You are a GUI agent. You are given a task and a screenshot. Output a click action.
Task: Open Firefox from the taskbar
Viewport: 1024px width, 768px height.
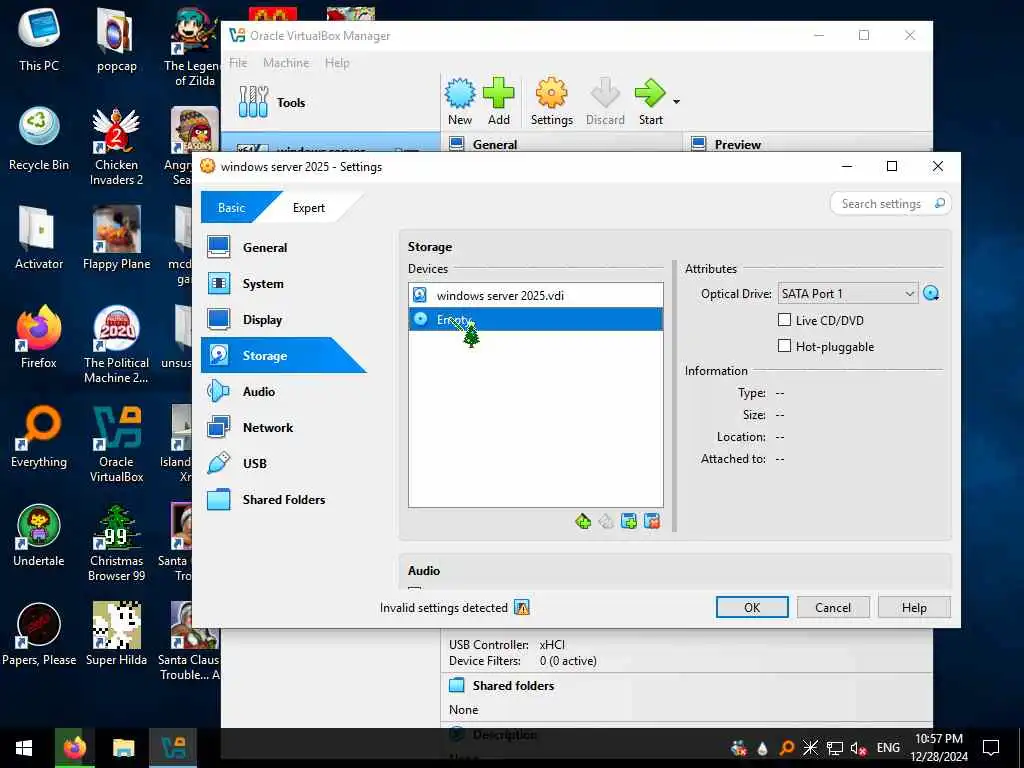pos(74,748)
